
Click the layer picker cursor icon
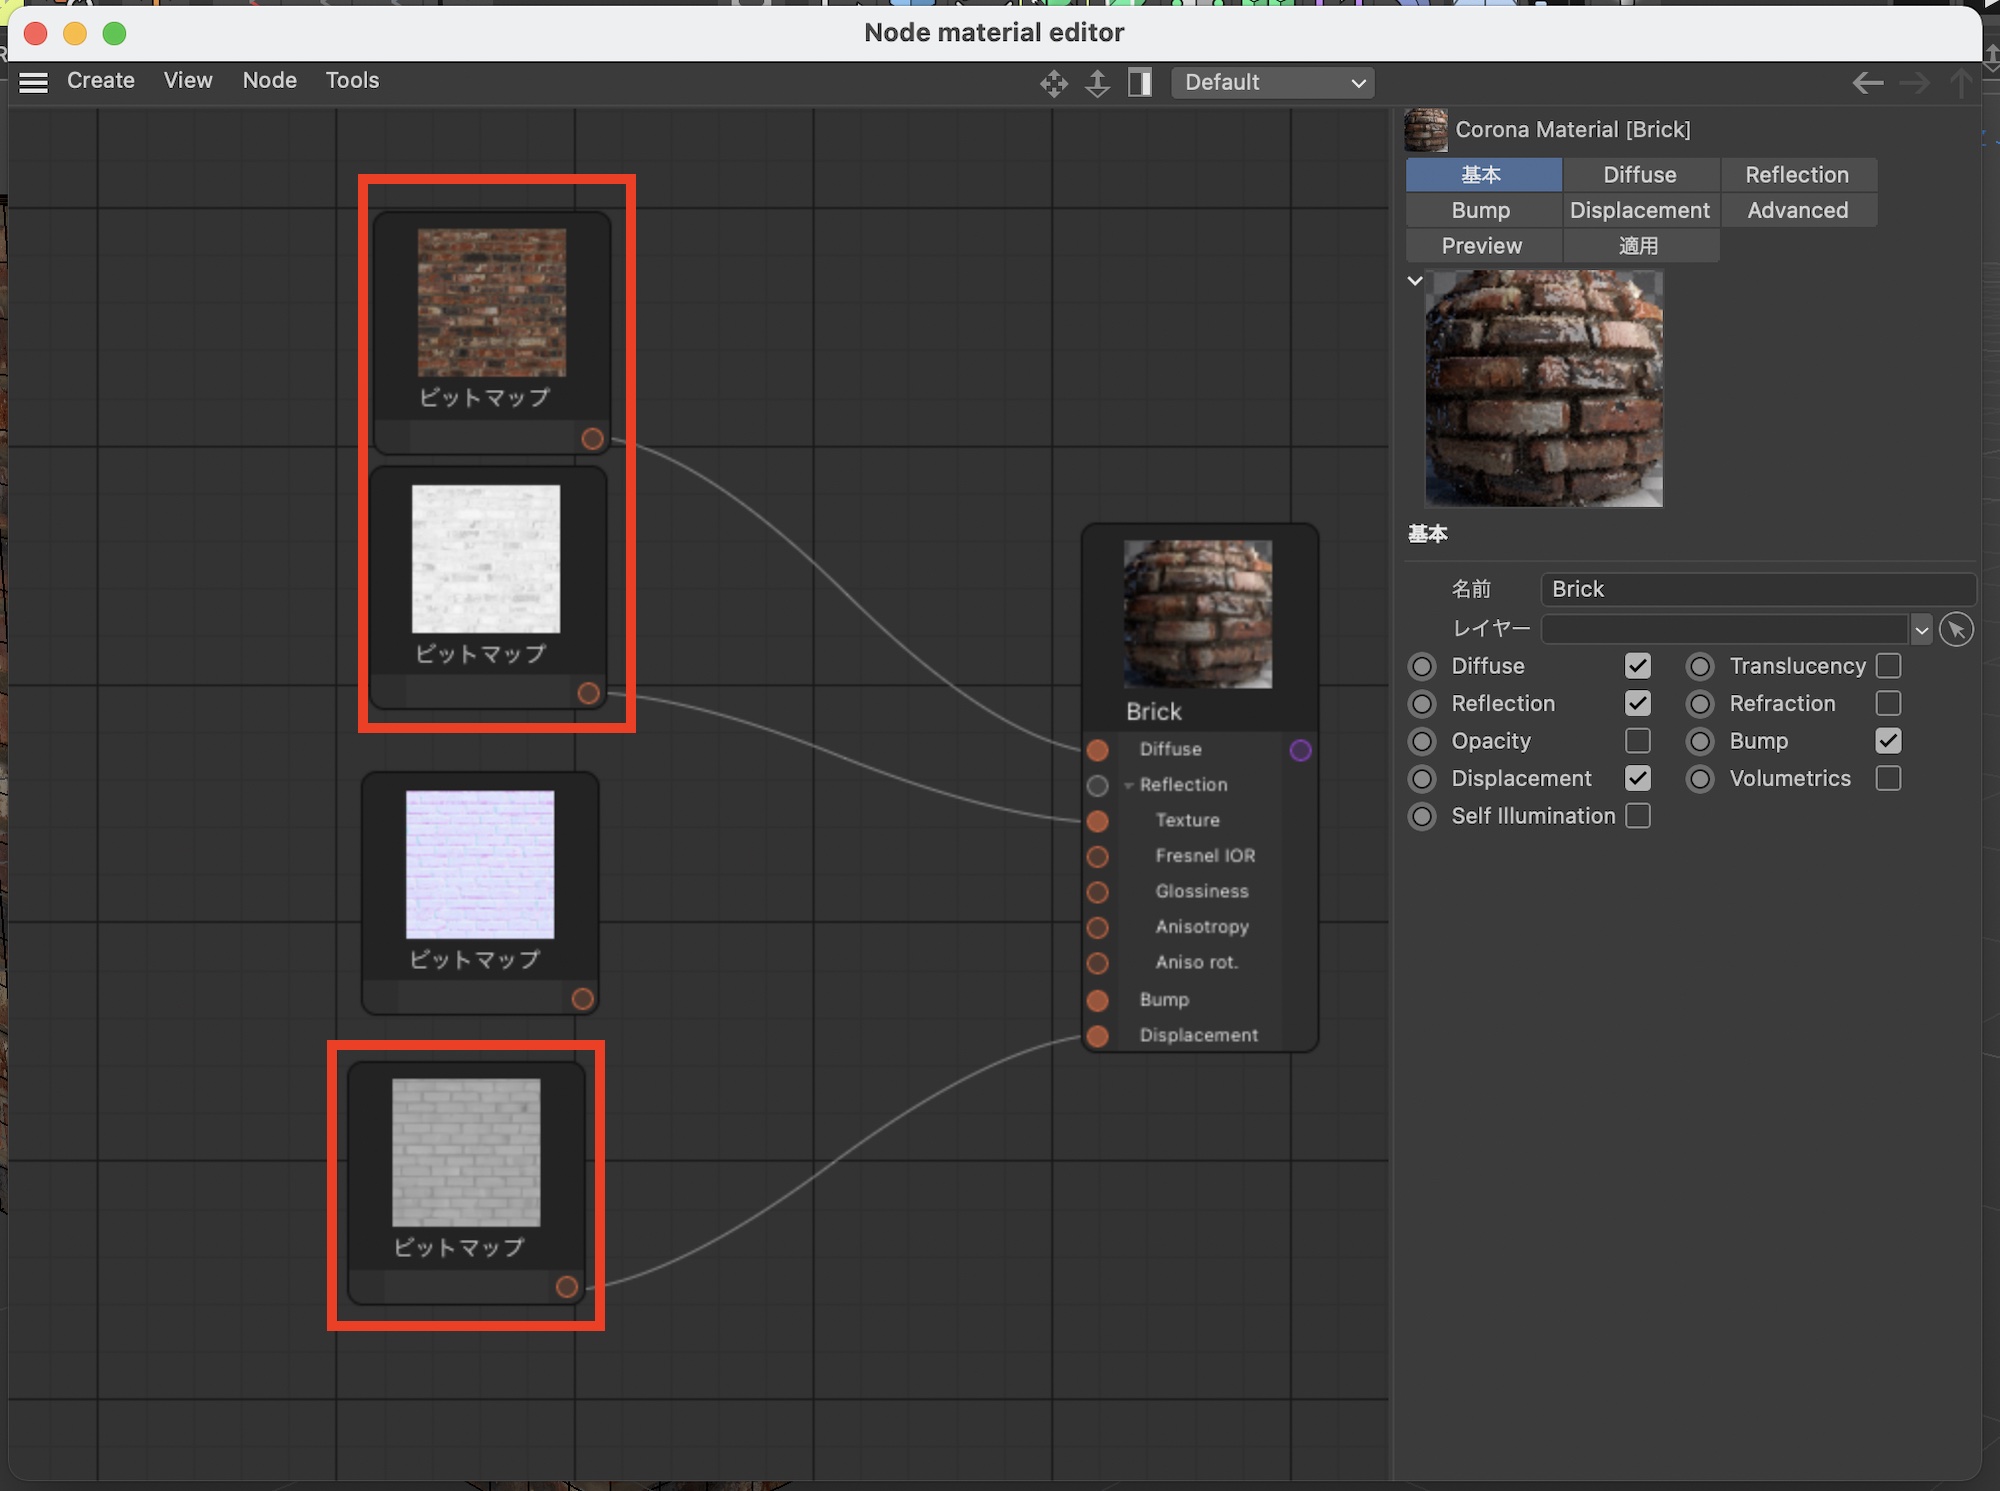(x=1956, y=630)
